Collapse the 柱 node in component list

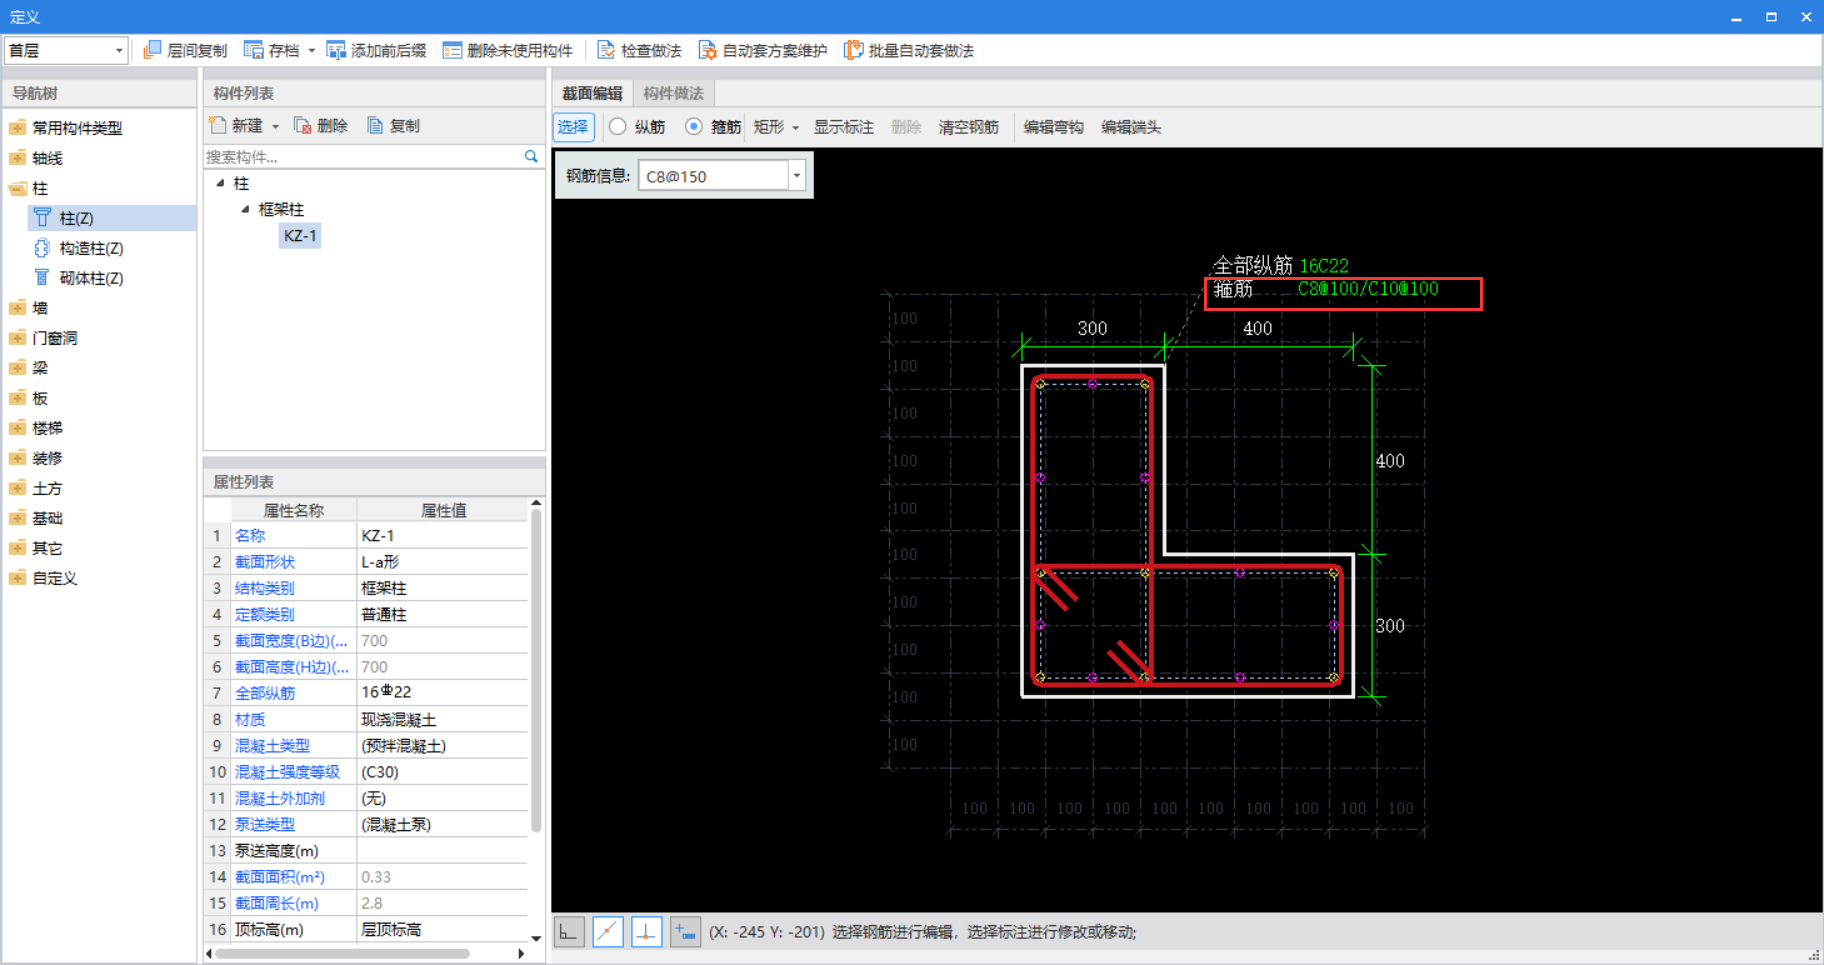pos(220,183)
